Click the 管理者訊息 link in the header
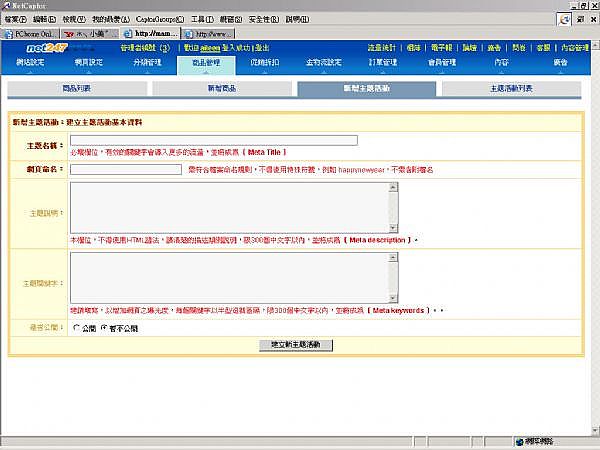600x450 pixels. 145,48
